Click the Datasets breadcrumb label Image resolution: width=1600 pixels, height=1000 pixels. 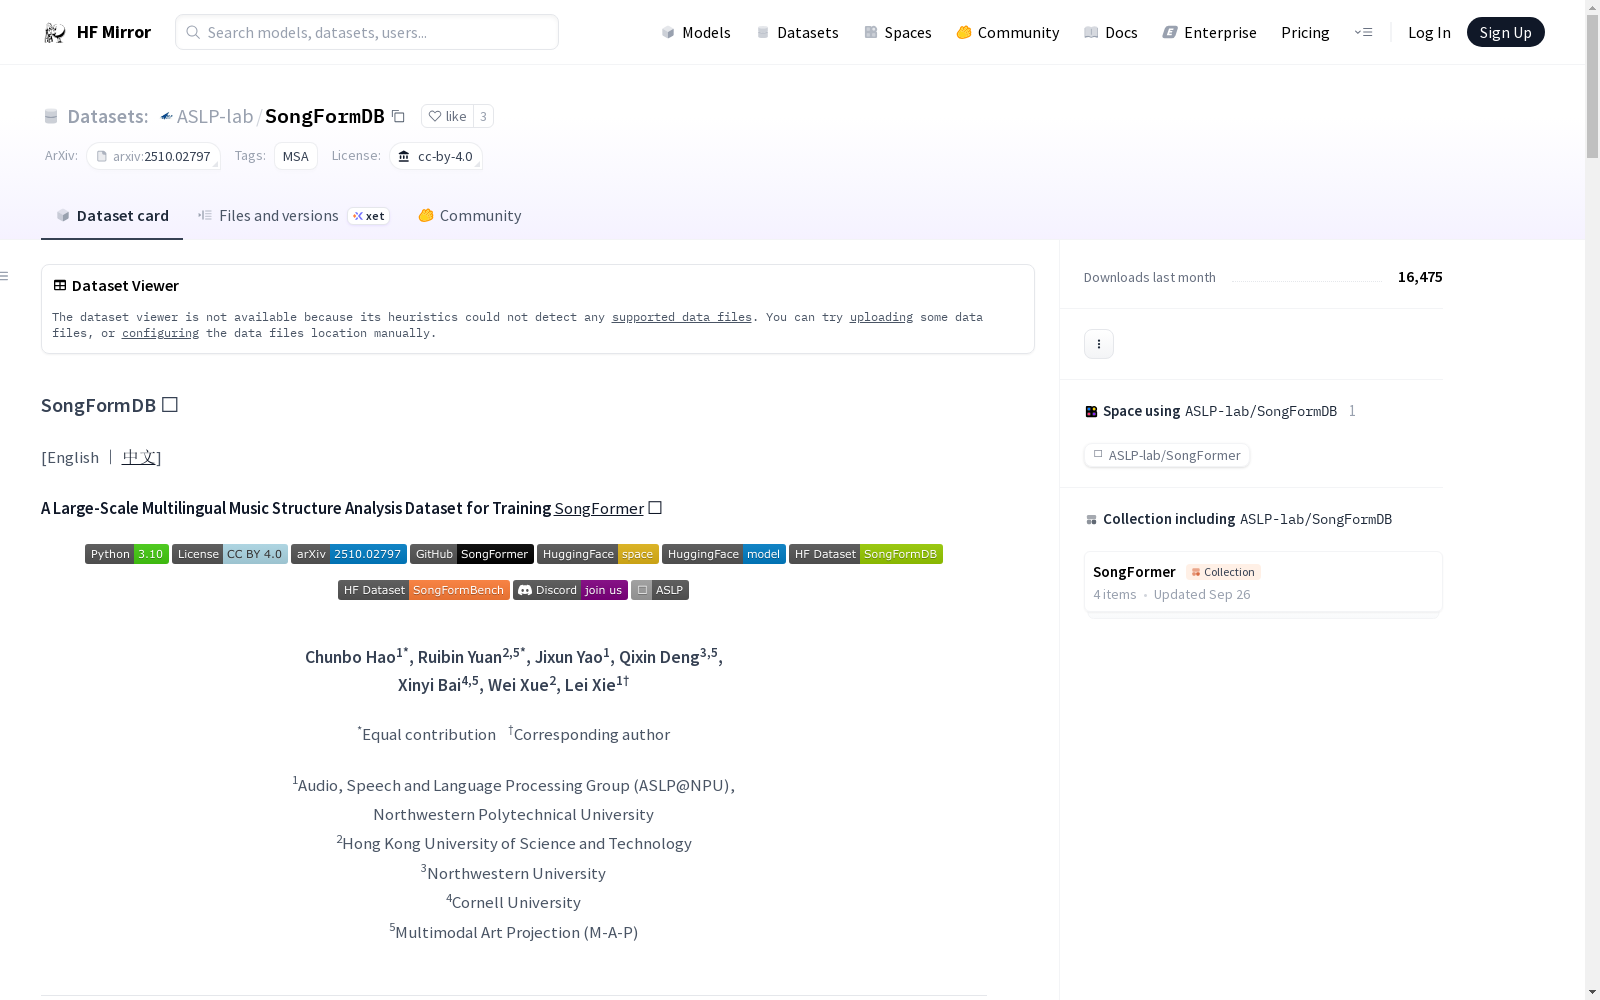(108, 116)
